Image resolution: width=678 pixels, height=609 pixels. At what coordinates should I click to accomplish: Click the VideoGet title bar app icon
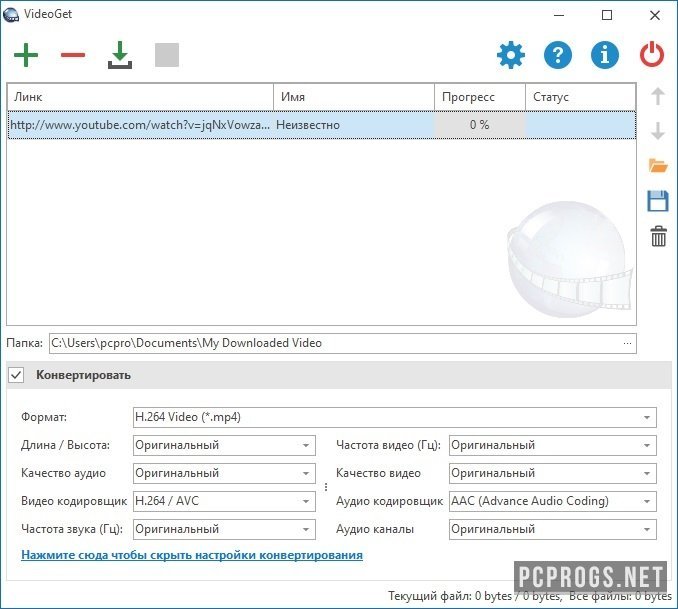coord(11,14)
